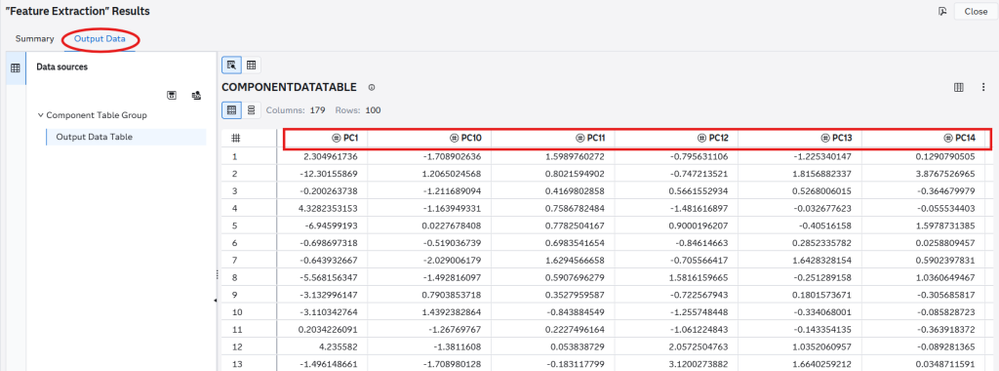Select the grid data view button
The image size is (999, 371).
[x=231, y=110]
